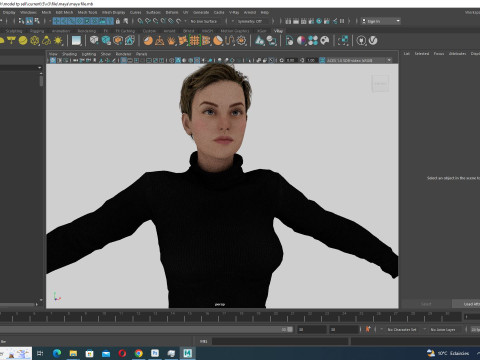480x360 pixels.
Task: Open the Symmetry Off dropdown
Action: click(x=252, y=21)
